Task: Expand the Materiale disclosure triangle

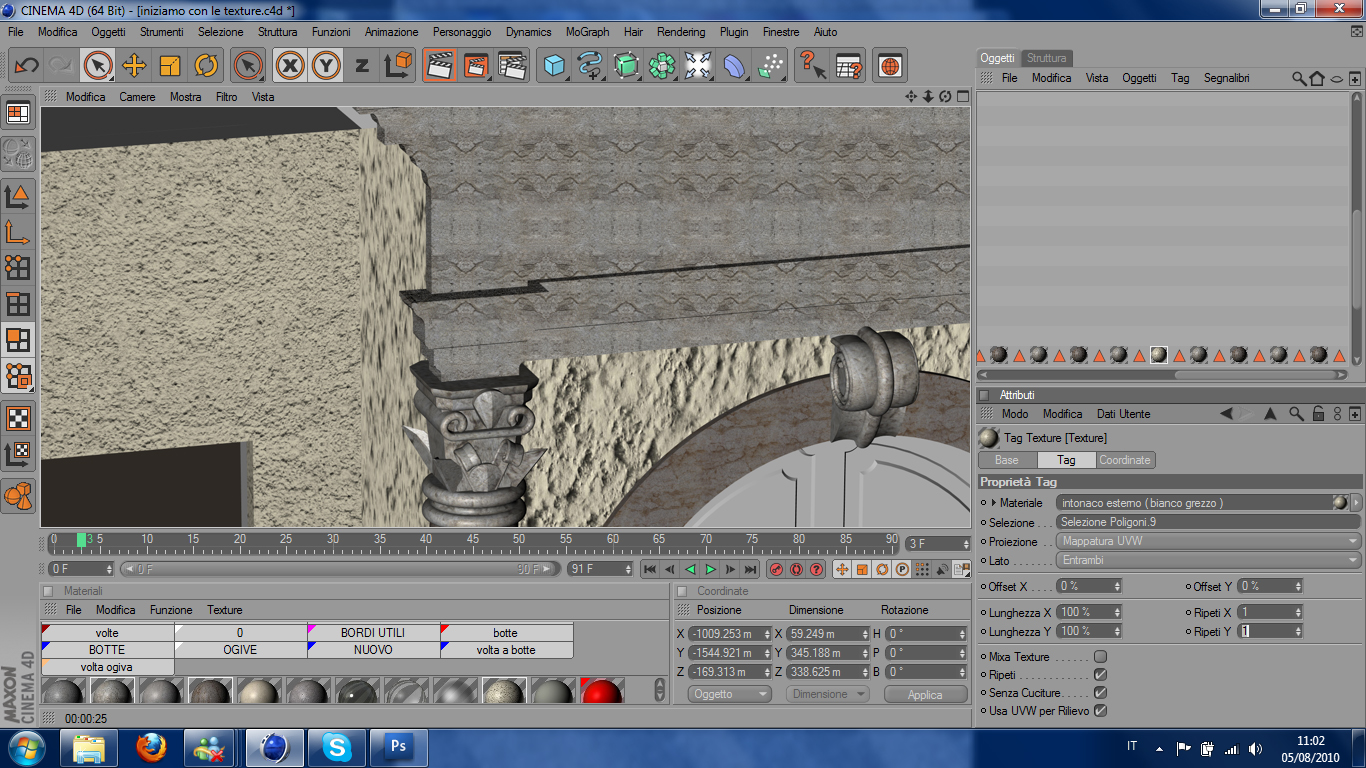Action: click(993, 503)
